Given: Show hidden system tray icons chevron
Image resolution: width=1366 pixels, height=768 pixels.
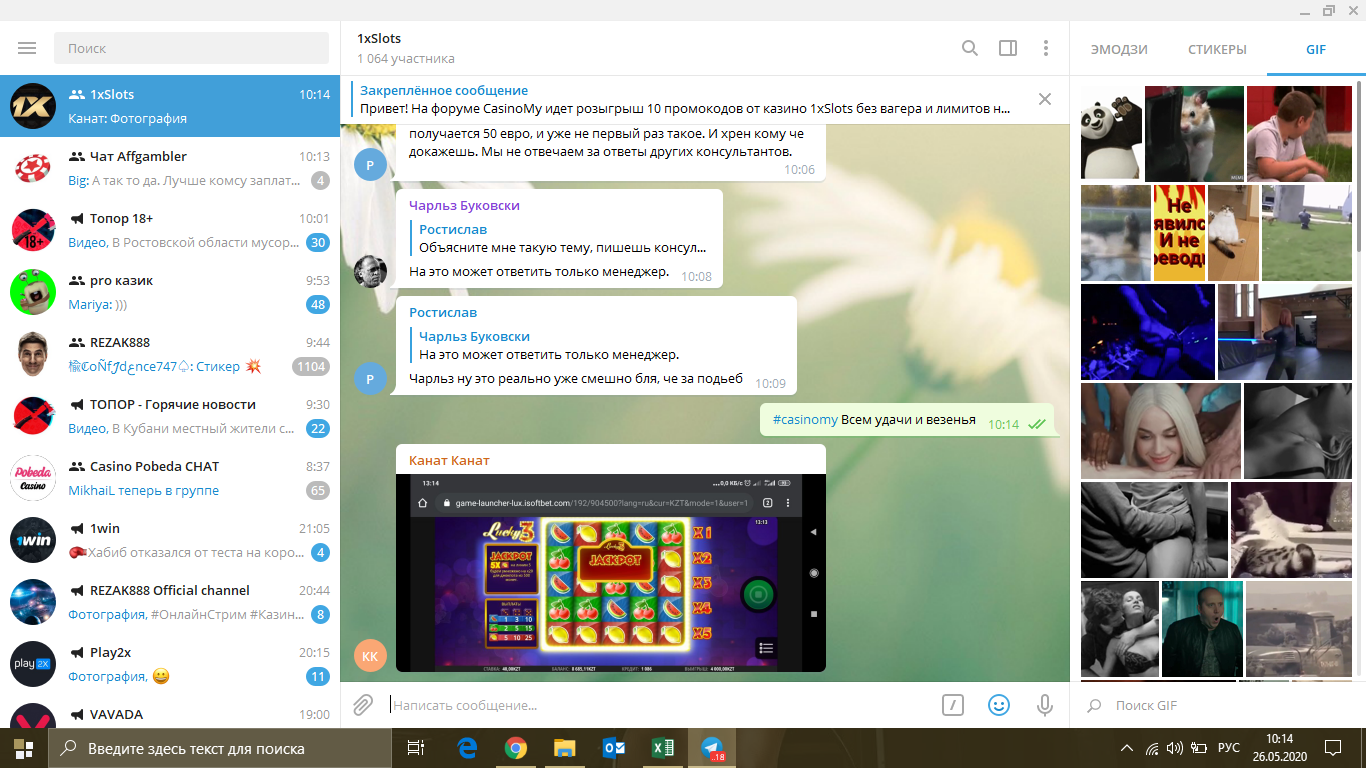Looking at the screenshot, I should tap(1126, 747).
